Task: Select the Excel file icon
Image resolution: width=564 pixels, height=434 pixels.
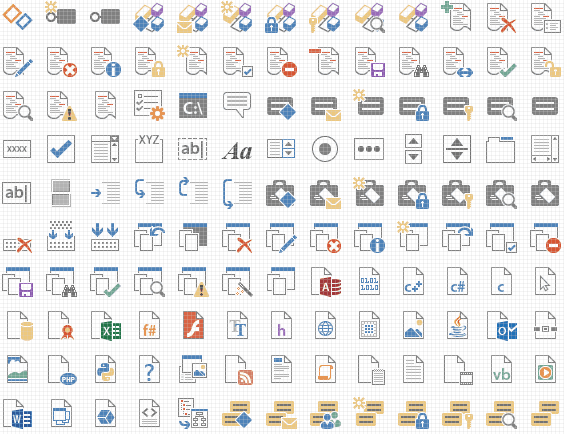Action: pyautogui.click(x=106, y=326)
